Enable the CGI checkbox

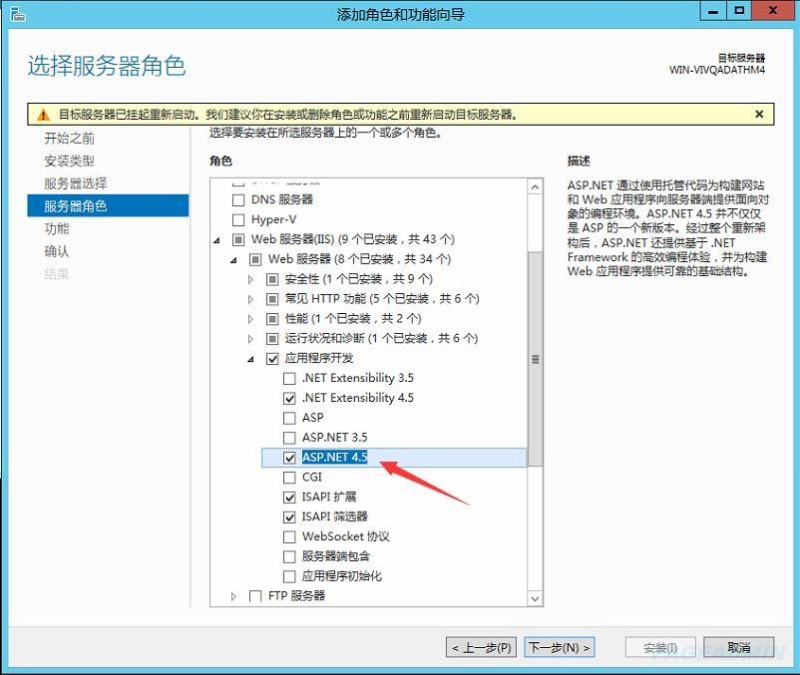coord(289,478)
